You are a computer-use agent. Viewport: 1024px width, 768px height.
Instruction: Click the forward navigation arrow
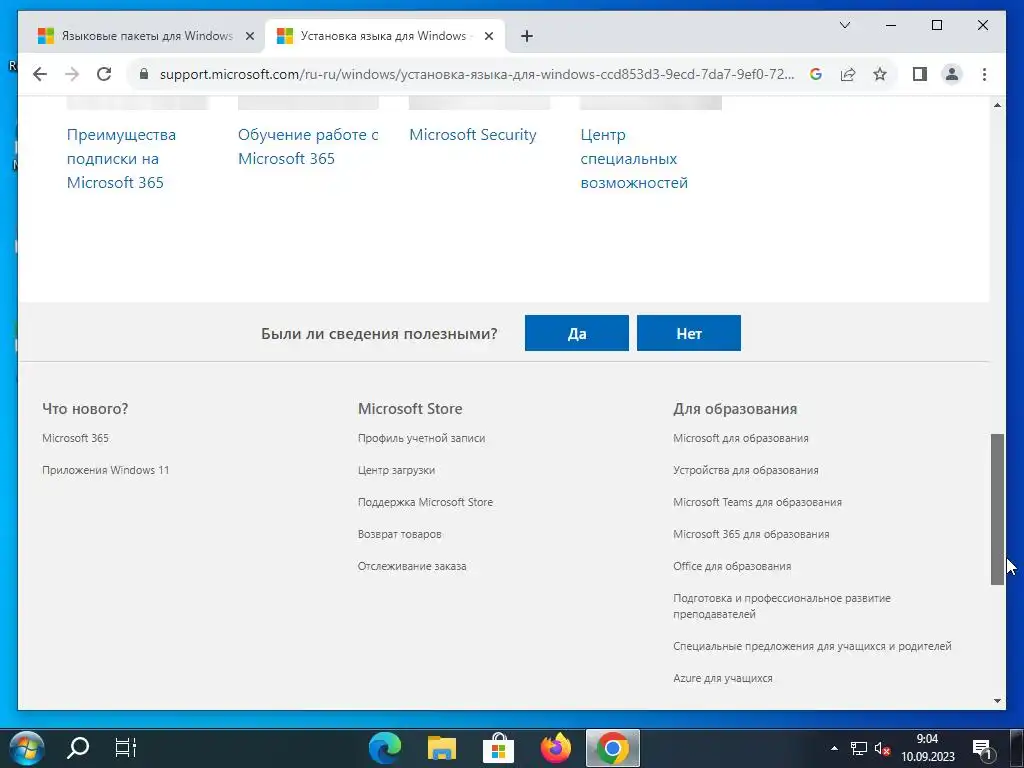pos(72,74)
